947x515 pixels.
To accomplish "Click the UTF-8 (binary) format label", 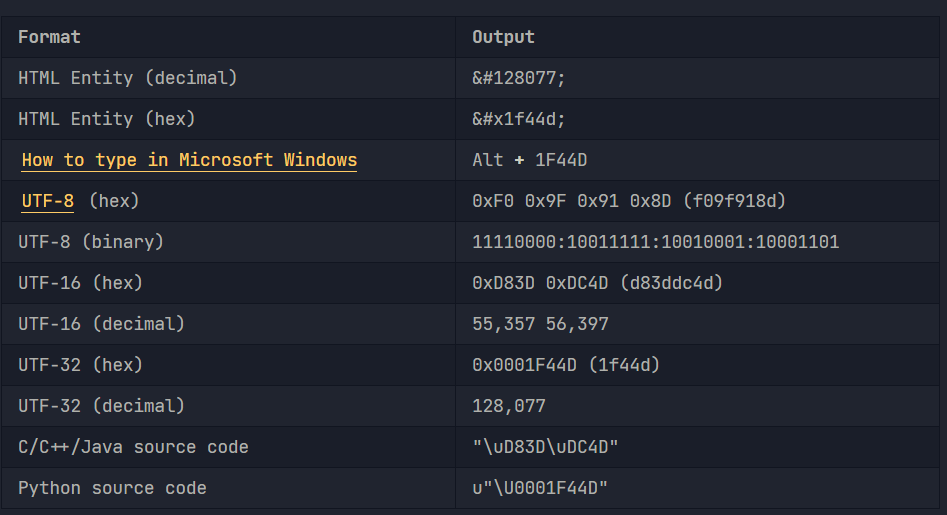I will pyautogui.click(x=91, y=242).
